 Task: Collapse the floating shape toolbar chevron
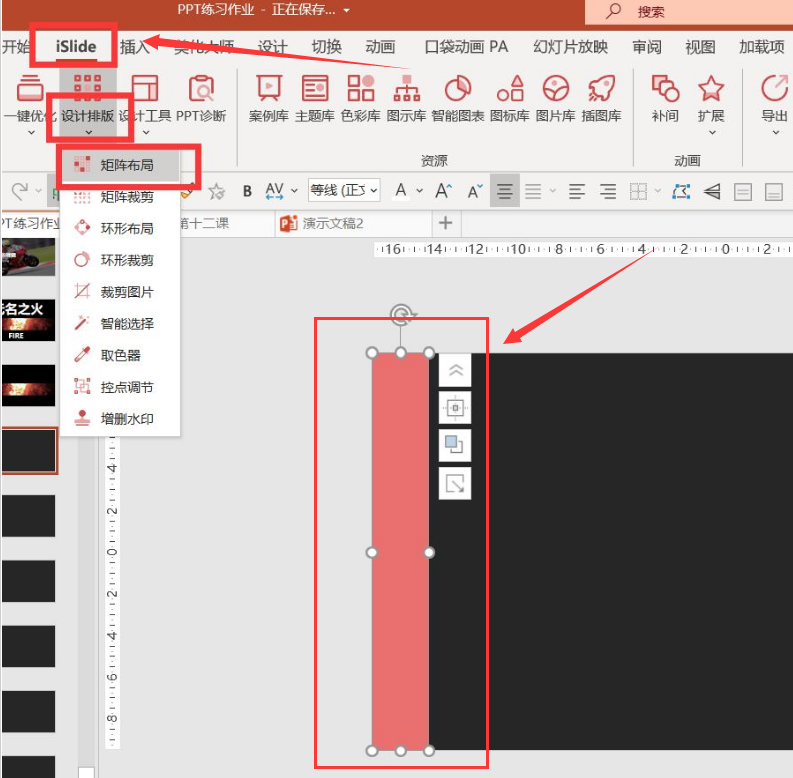pos(455,370)
